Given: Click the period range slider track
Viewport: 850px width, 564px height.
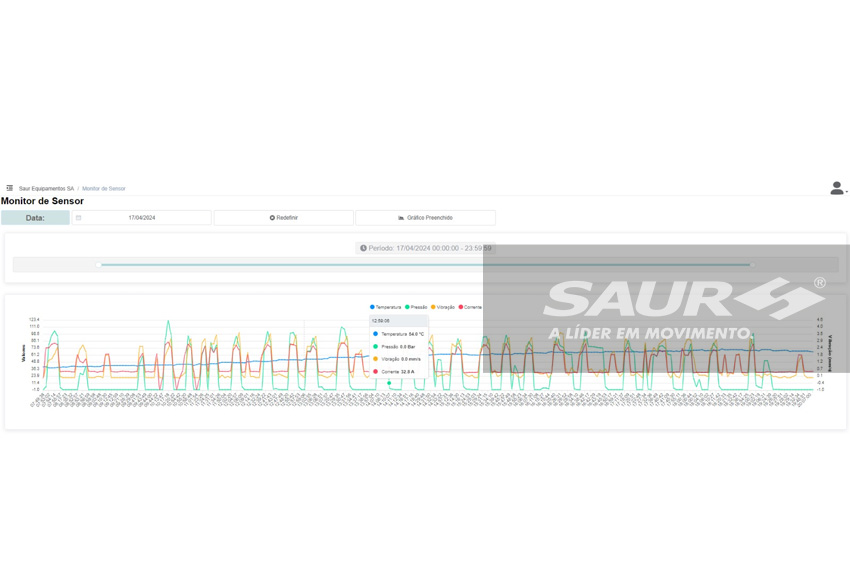Looking at the screenshot, I should pos(425,265).
